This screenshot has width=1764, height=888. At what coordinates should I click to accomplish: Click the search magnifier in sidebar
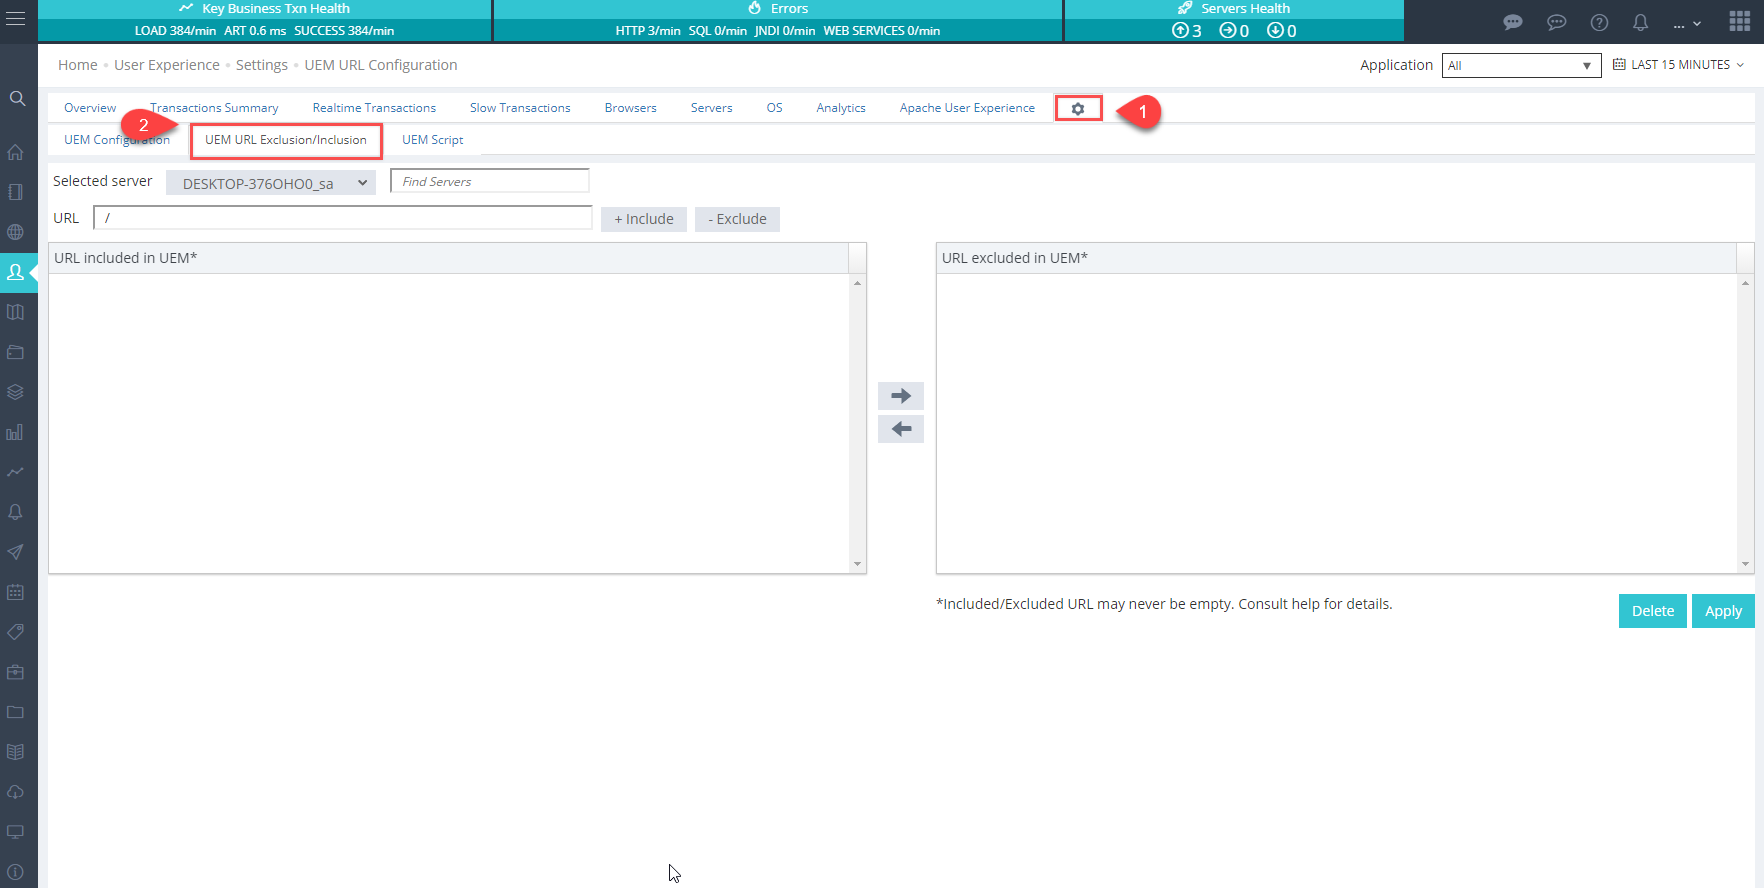[x=17, y=98]
